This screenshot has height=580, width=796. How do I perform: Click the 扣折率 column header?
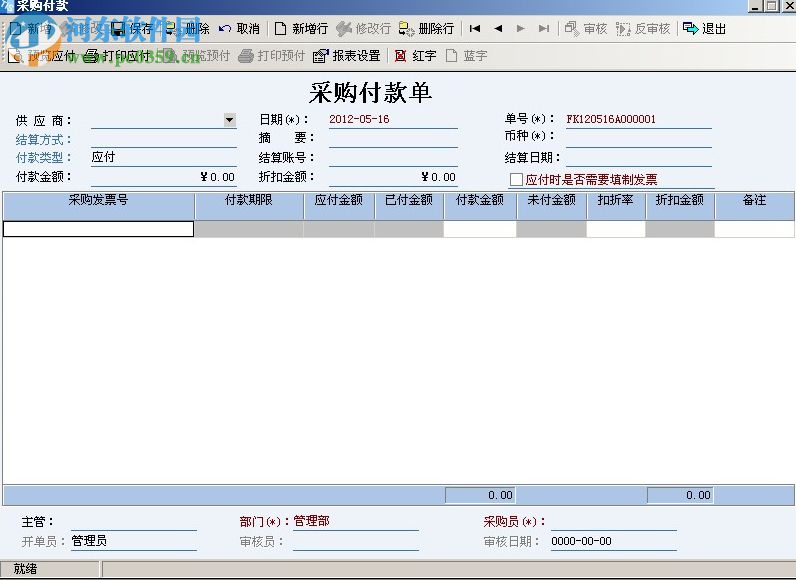click(615, 206)
